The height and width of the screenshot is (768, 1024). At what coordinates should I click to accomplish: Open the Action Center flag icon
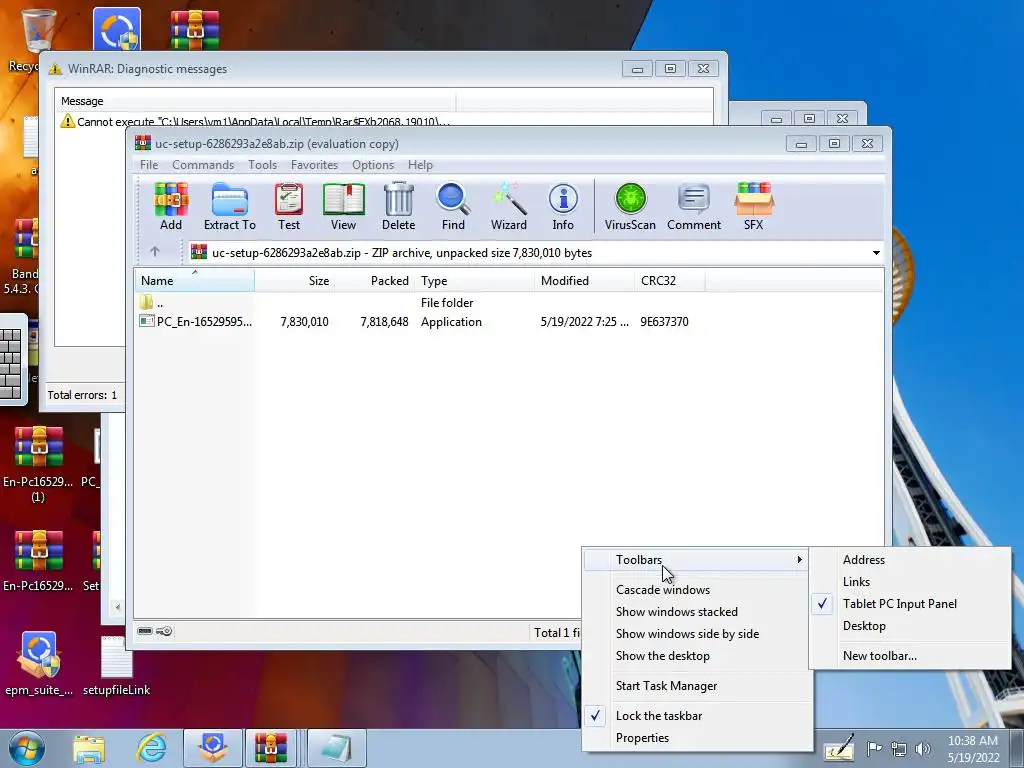point(874,748)
